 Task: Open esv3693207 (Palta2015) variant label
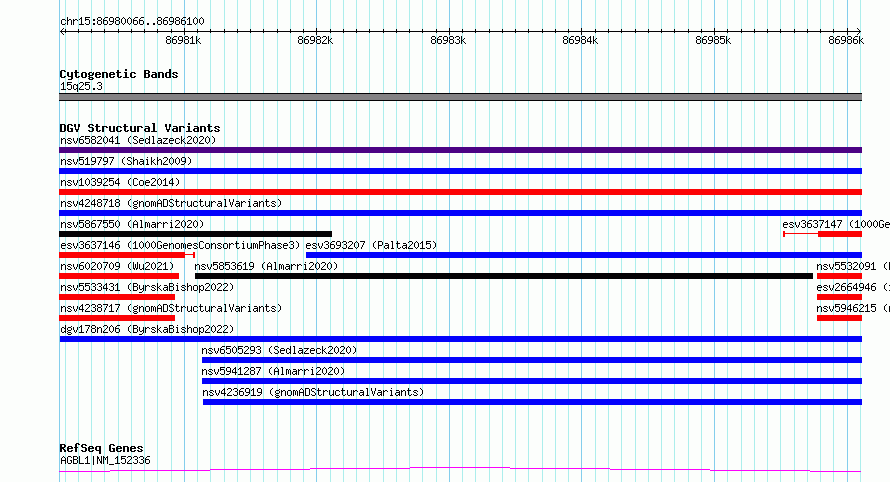(371, 245)
